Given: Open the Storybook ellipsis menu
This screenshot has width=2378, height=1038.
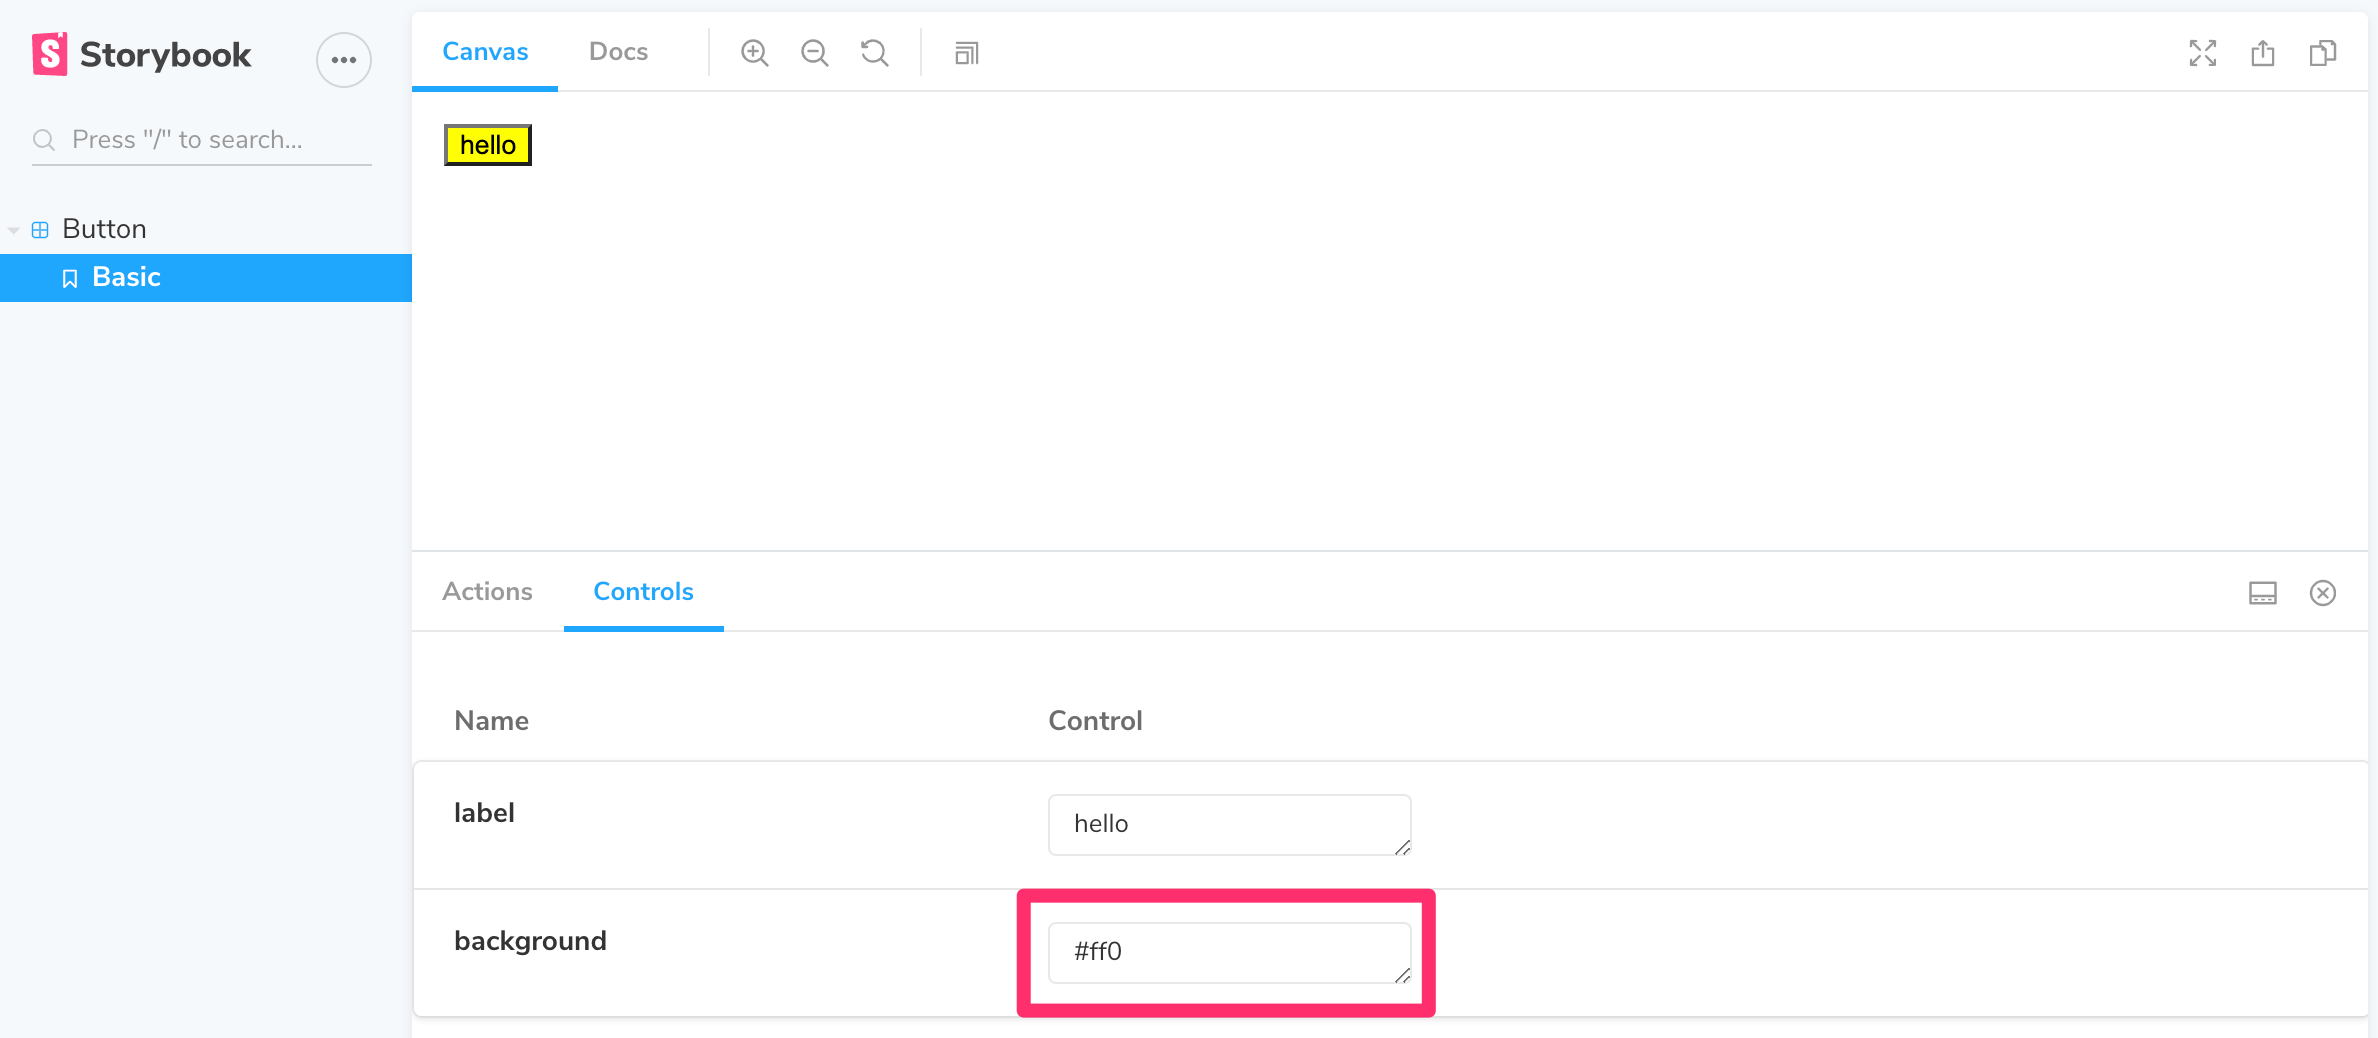Looking at the screenshot, I should coord(344,60).
